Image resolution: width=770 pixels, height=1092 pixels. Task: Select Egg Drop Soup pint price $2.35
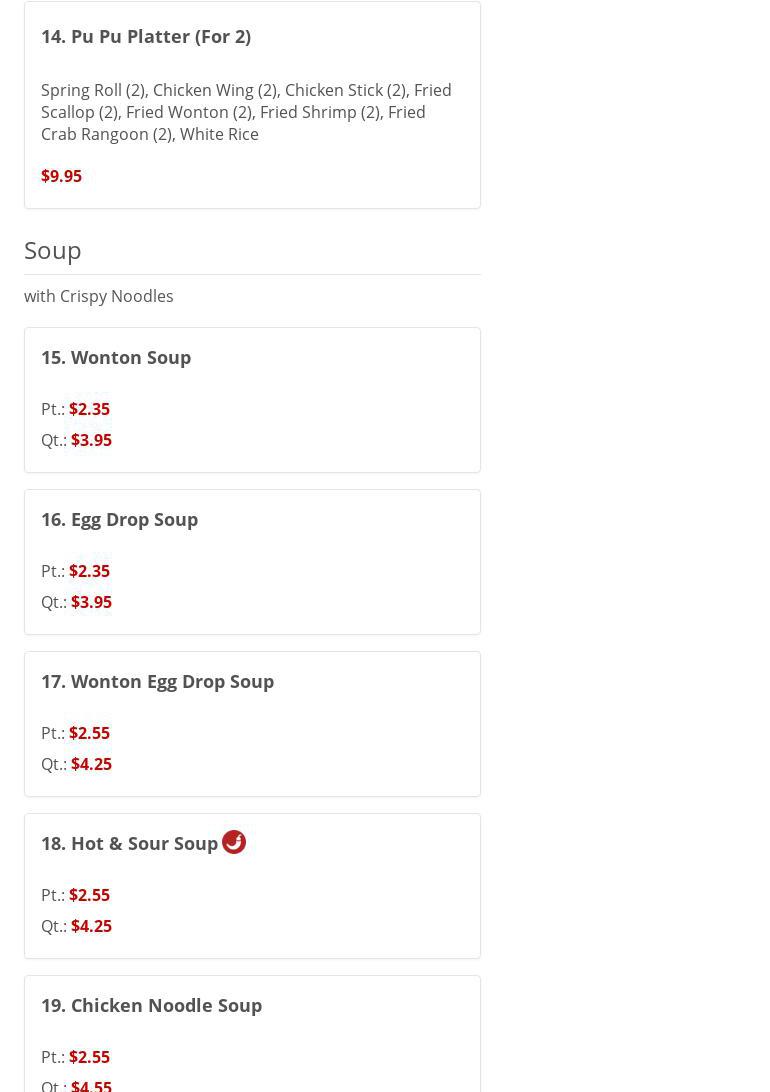click(89, 571)
